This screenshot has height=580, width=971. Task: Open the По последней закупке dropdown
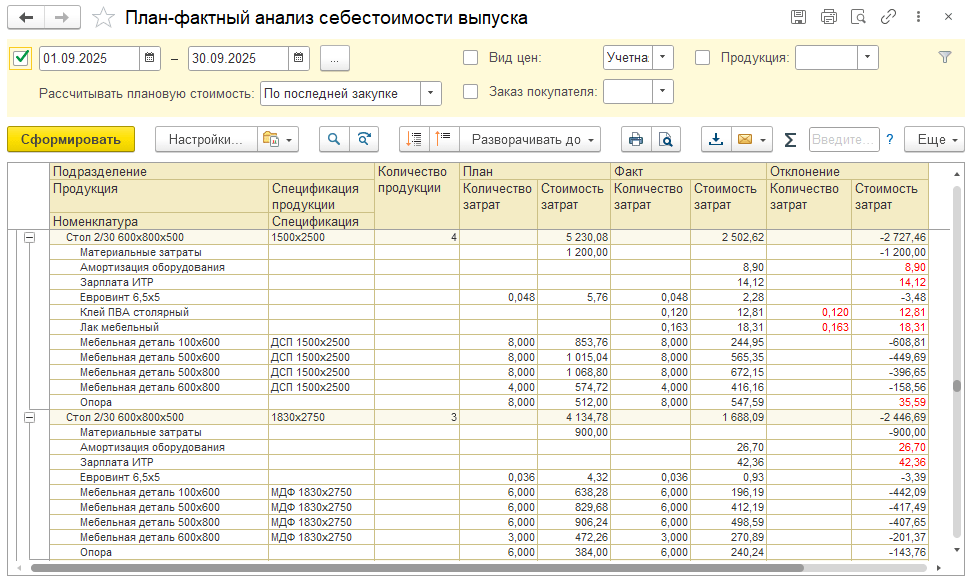point(430,93)
